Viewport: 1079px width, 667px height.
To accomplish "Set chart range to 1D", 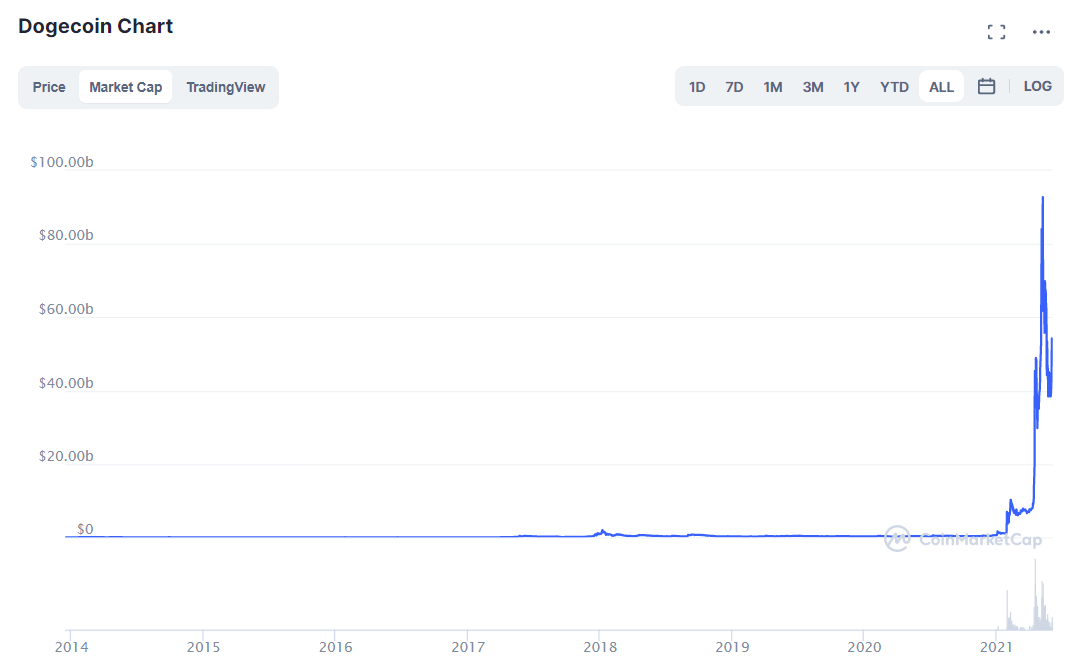I will pos(697,87).
